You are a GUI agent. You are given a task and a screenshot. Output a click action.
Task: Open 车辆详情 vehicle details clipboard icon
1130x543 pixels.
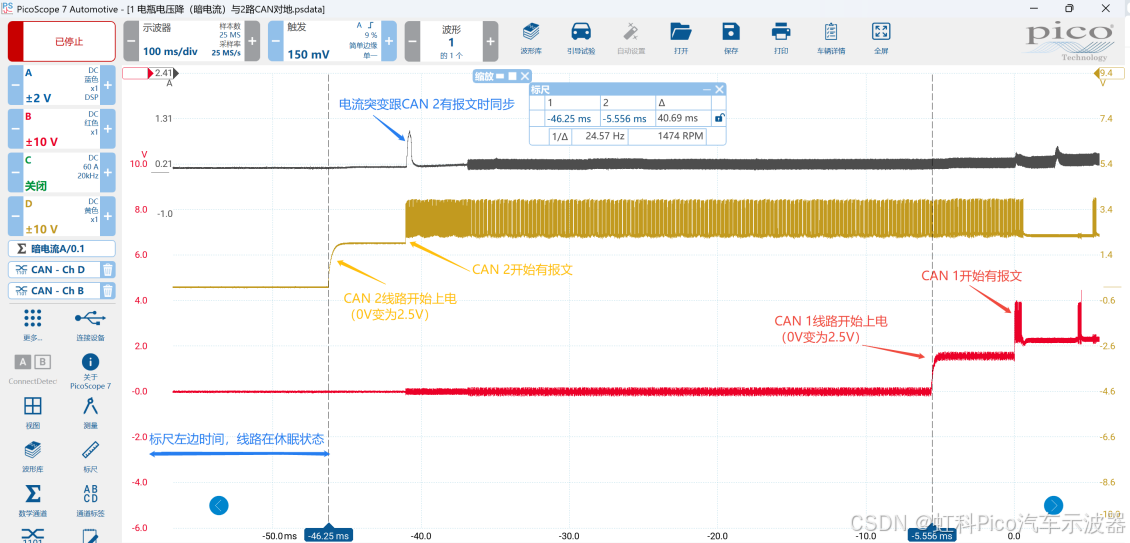click(x=831, y=37)
